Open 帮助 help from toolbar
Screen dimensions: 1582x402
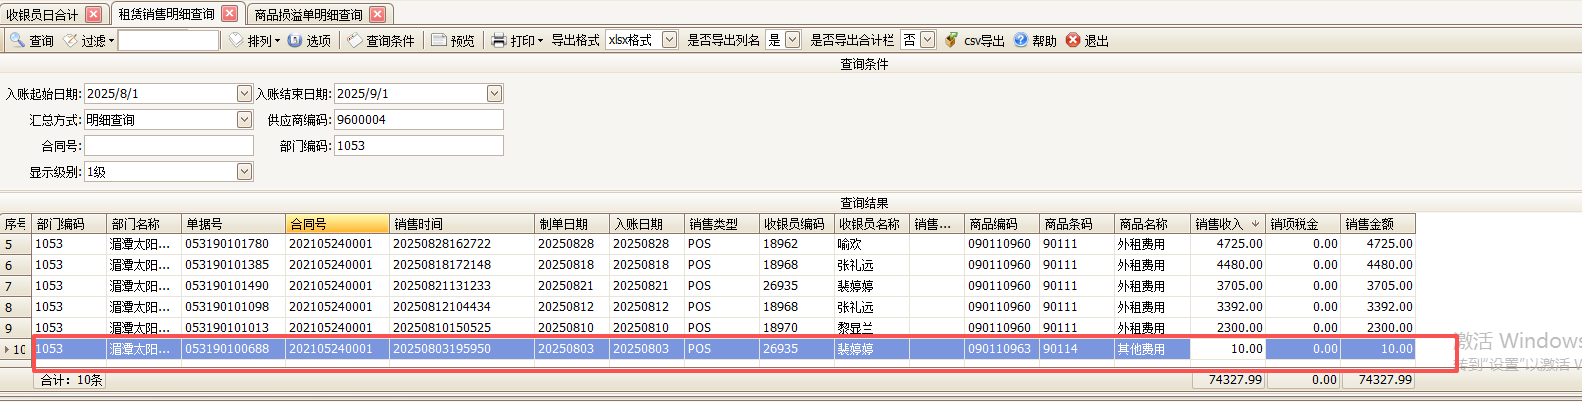pos(1020,40)
